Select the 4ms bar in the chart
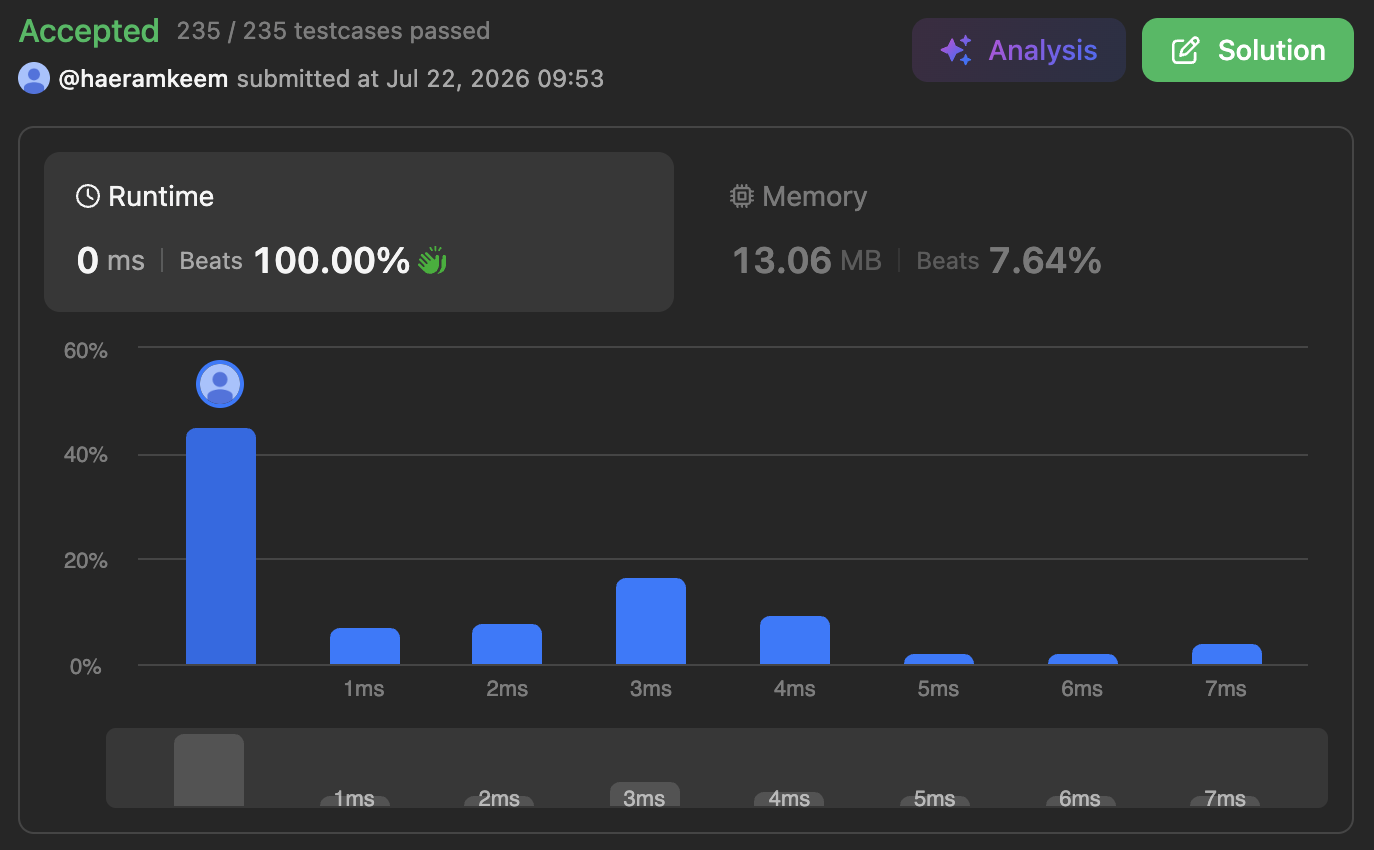This screenshot has height=850, width=1374. pos(795,640)
